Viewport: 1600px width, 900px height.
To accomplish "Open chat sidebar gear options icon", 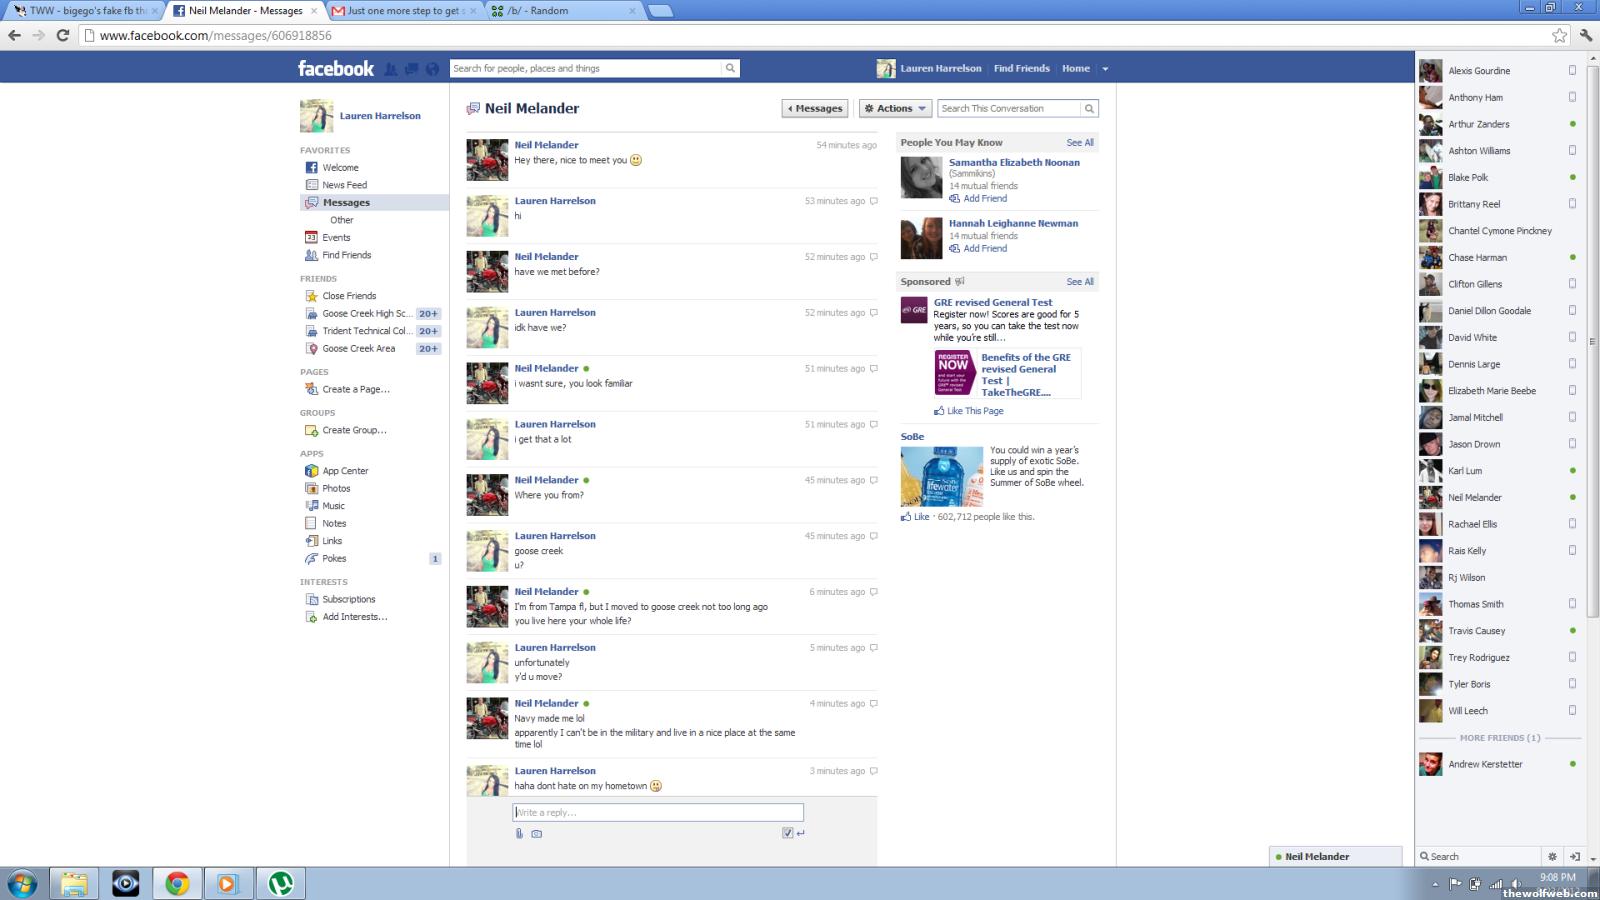I will point(1552,856).
